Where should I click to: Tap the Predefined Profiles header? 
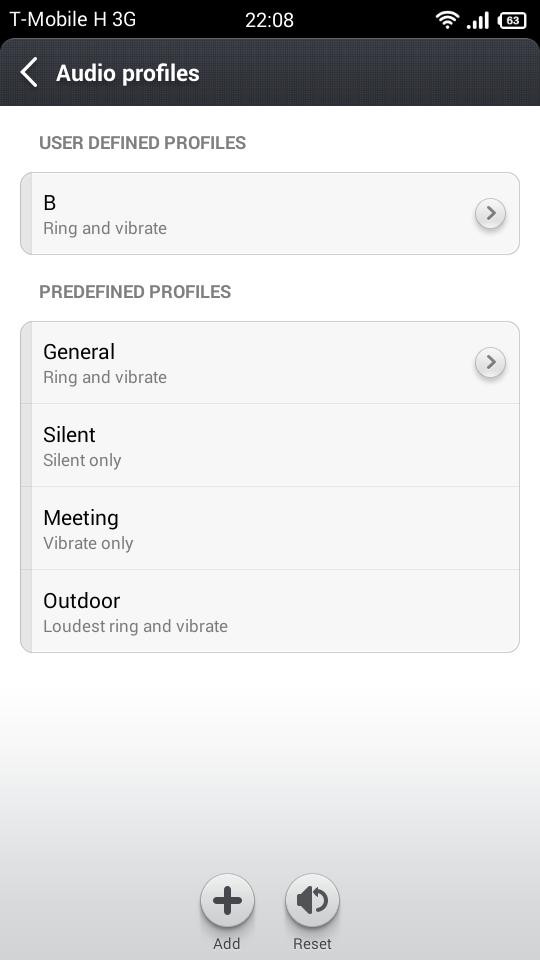[x=135, y=291]
